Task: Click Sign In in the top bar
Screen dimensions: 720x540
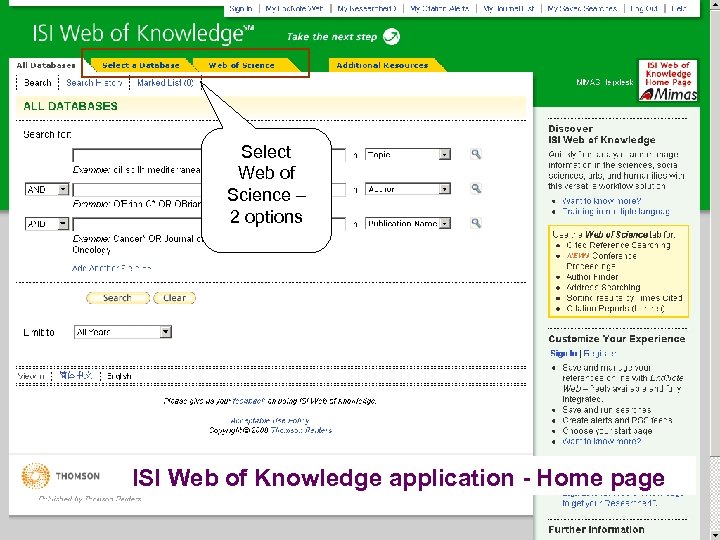Action: [x=241, y=8]
